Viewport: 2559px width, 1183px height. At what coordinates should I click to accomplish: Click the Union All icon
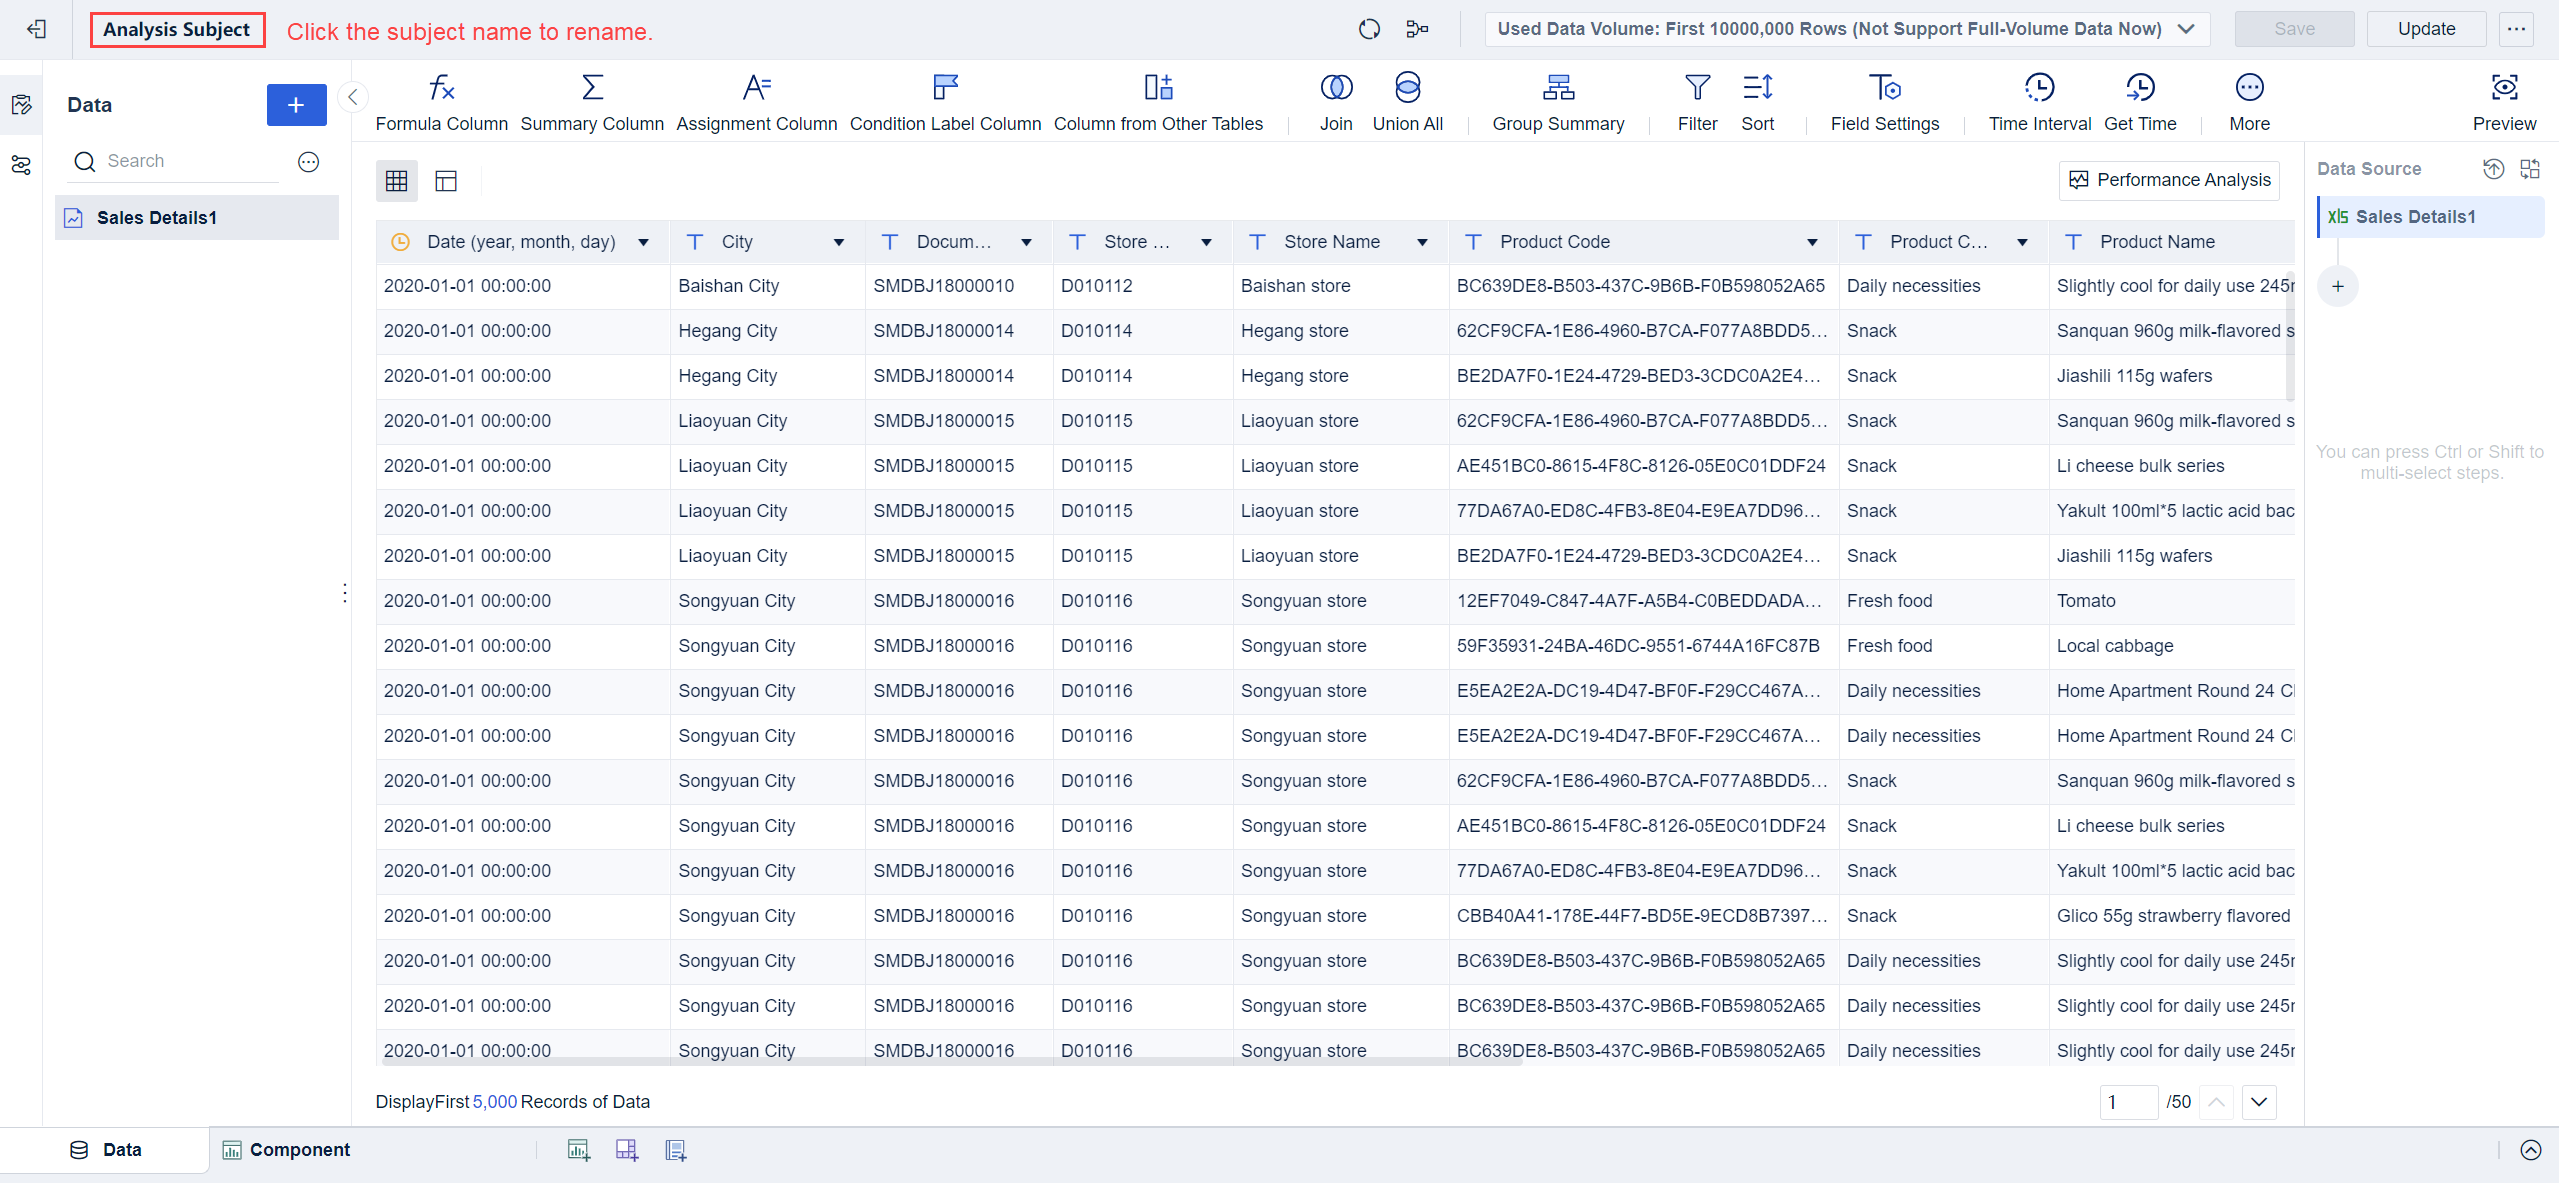[x=1406, y=99]
